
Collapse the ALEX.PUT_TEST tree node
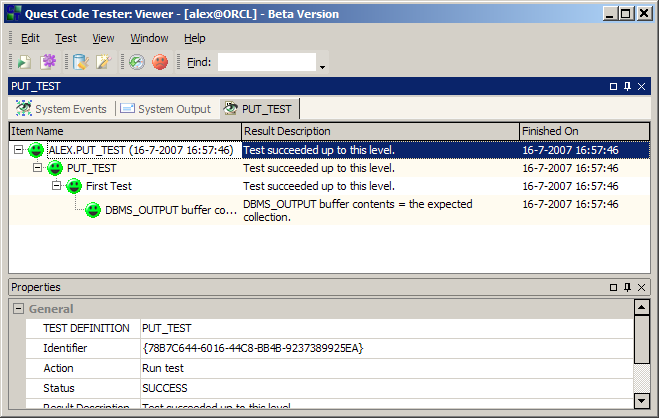click(19, 150)
